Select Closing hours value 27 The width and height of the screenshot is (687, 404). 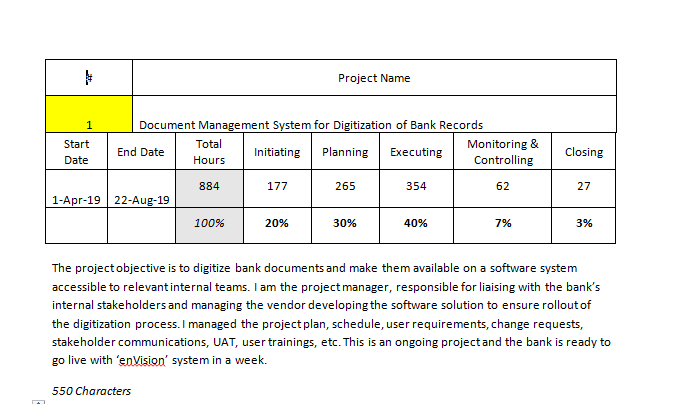(584, 186)
